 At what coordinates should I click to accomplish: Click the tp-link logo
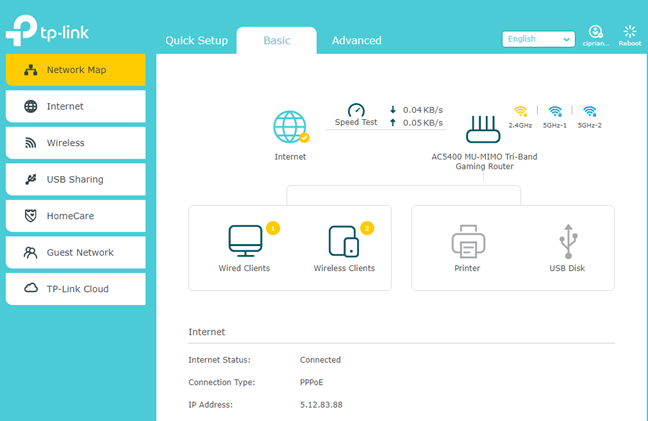47,30
